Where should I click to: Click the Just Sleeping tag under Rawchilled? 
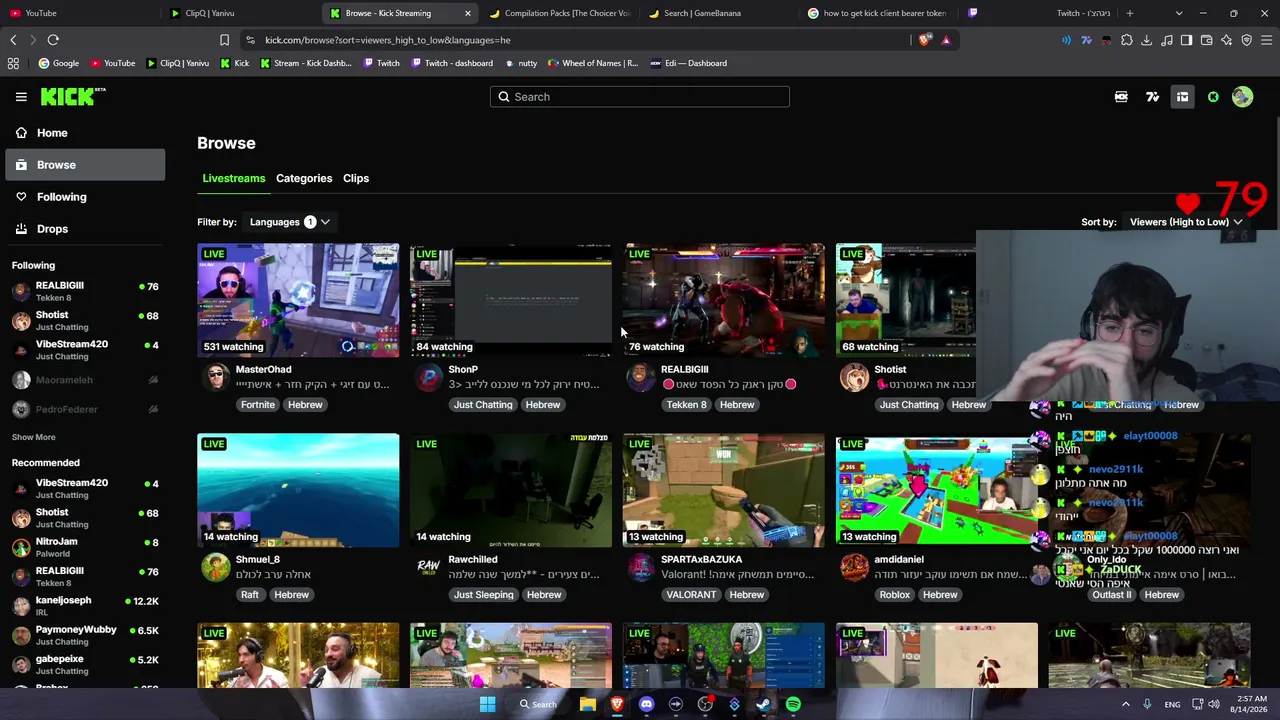(x=483, y=595)
